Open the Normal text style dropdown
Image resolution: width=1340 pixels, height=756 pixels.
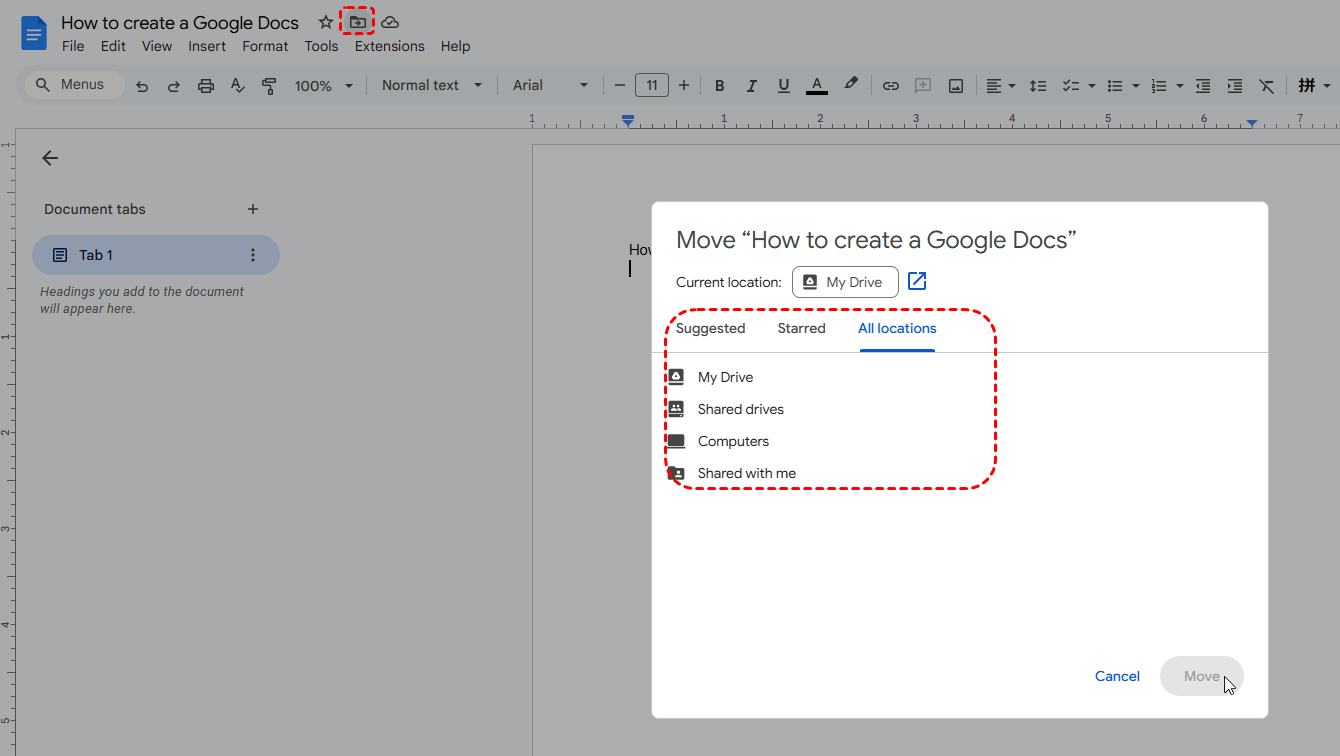pyautogui.click(x=431, y=86)
